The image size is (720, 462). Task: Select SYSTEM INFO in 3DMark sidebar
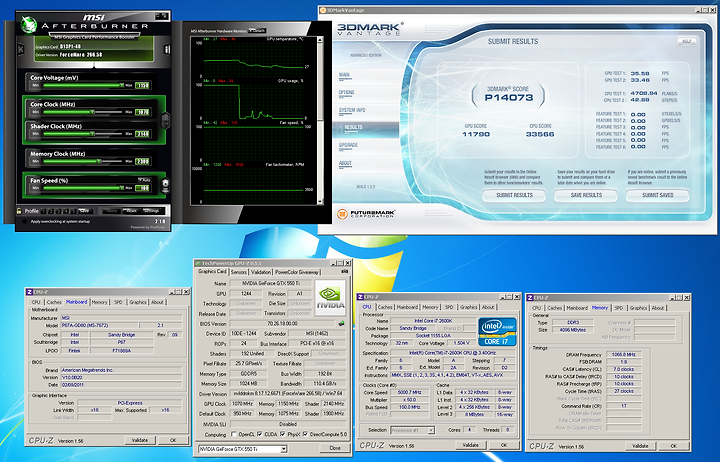(352, 110)
